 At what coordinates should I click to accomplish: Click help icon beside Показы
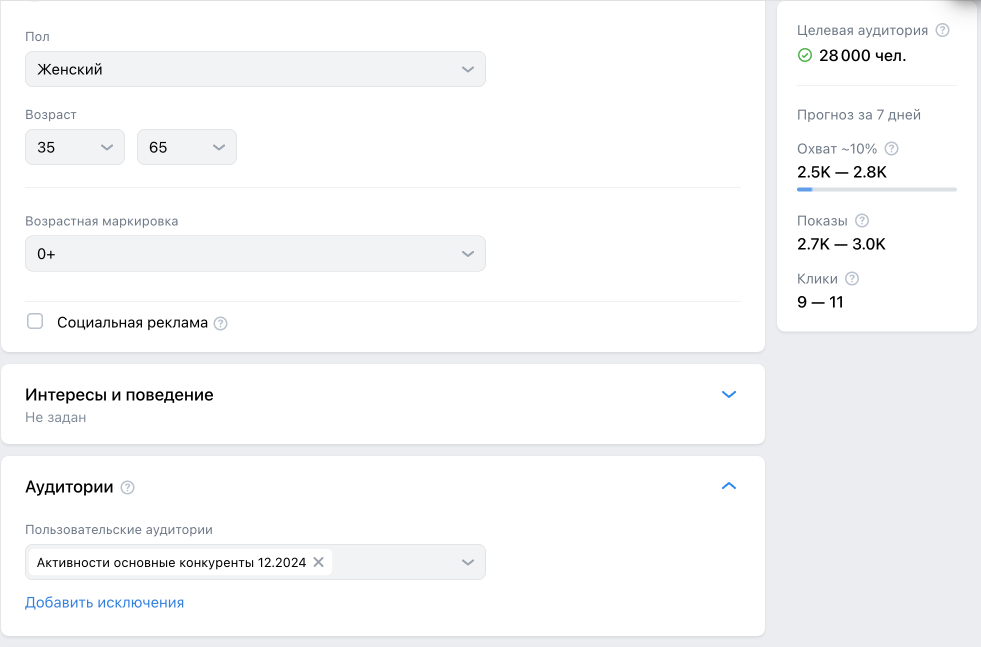862,221
